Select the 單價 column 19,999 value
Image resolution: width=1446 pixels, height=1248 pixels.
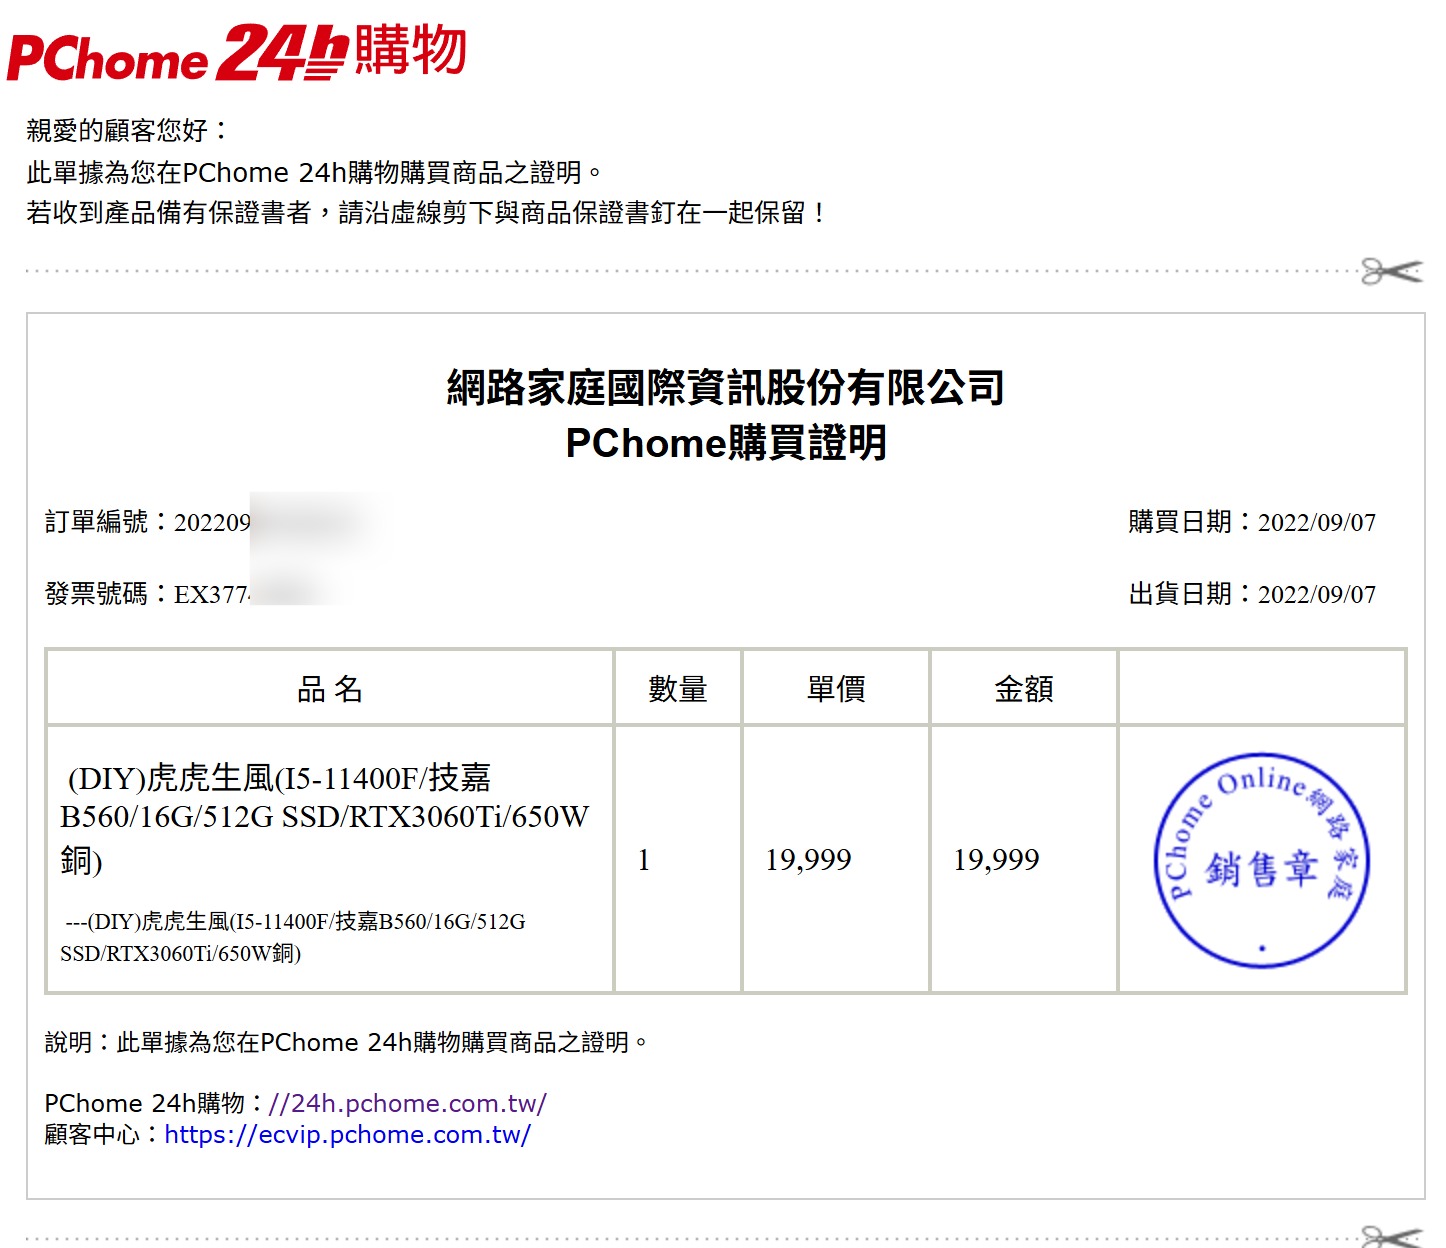pyautogui.click(x=808, y=860)
